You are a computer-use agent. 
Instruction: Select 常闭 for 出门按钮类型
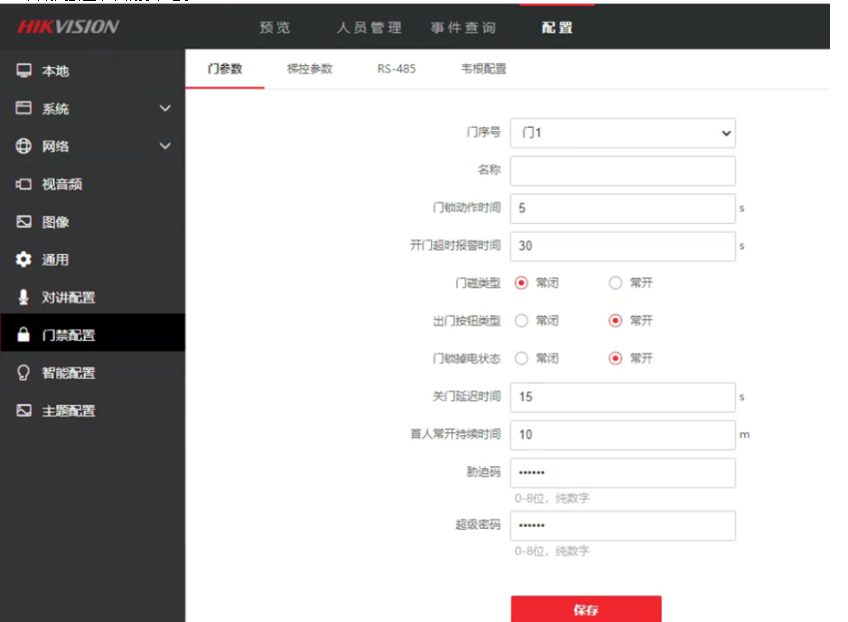point(521,321)
